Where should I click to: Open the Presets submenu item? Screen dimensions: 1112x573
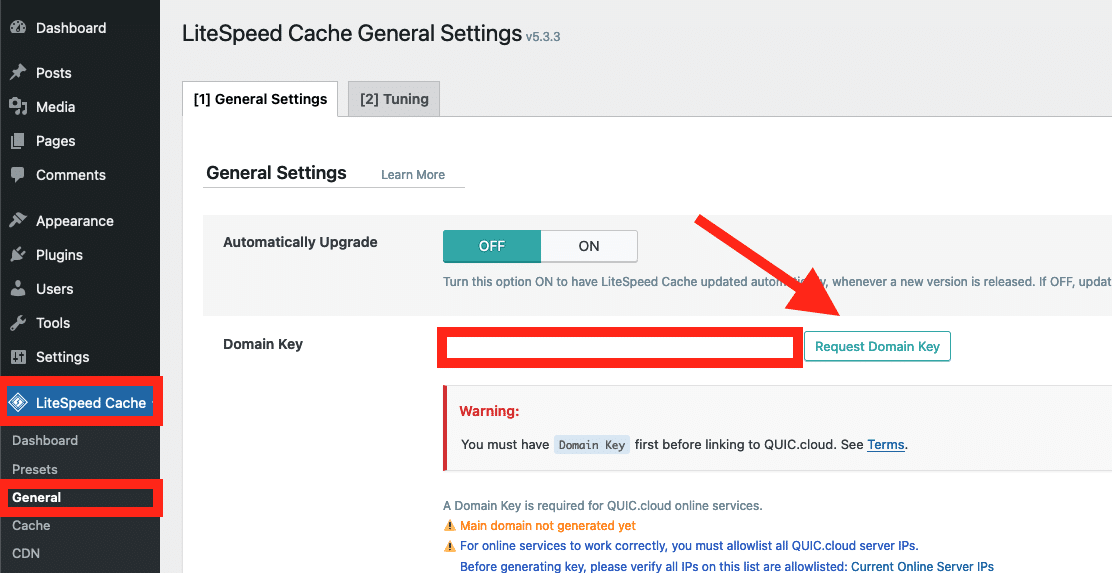tap(35, 469)
